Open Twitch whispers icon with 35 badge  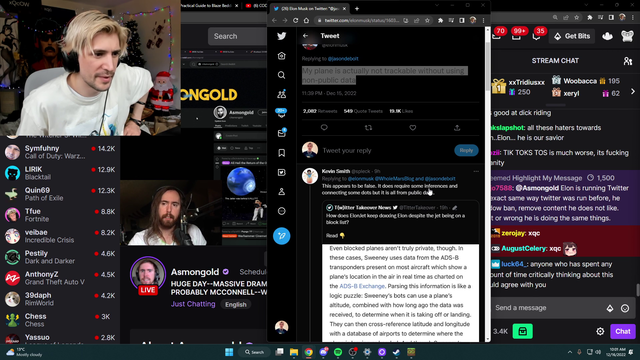538,35
